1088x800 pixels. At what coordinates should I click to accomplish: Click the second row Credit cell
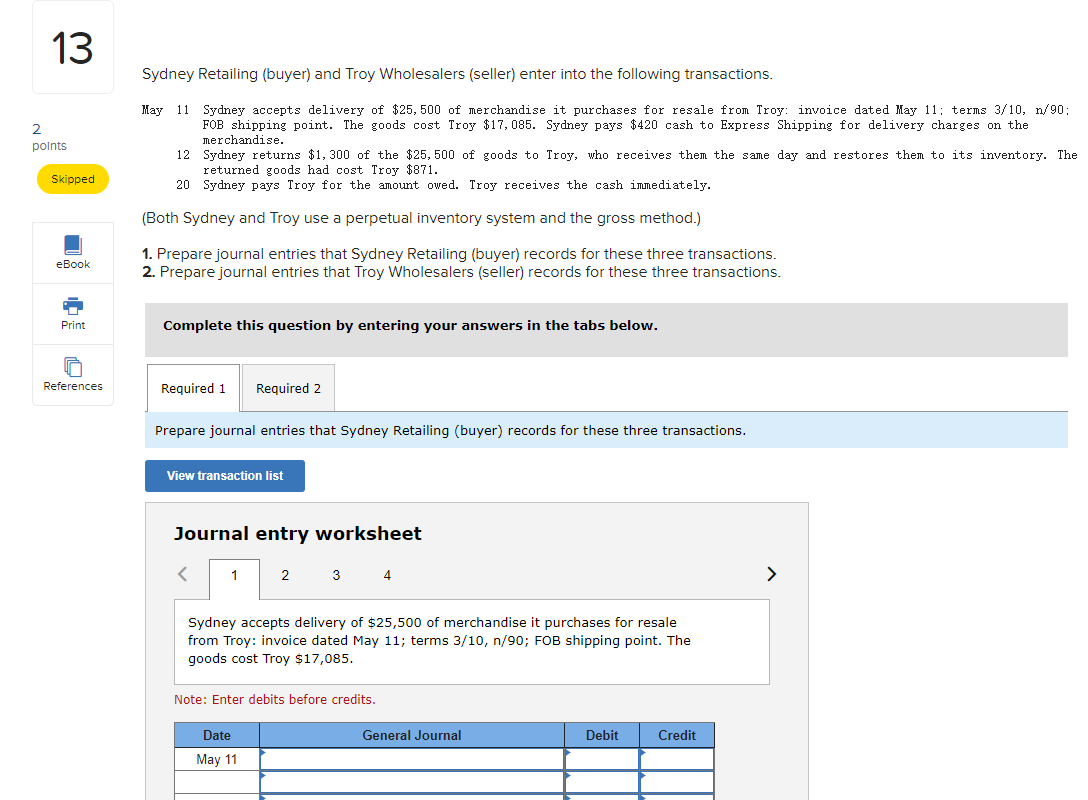point(677,782)
